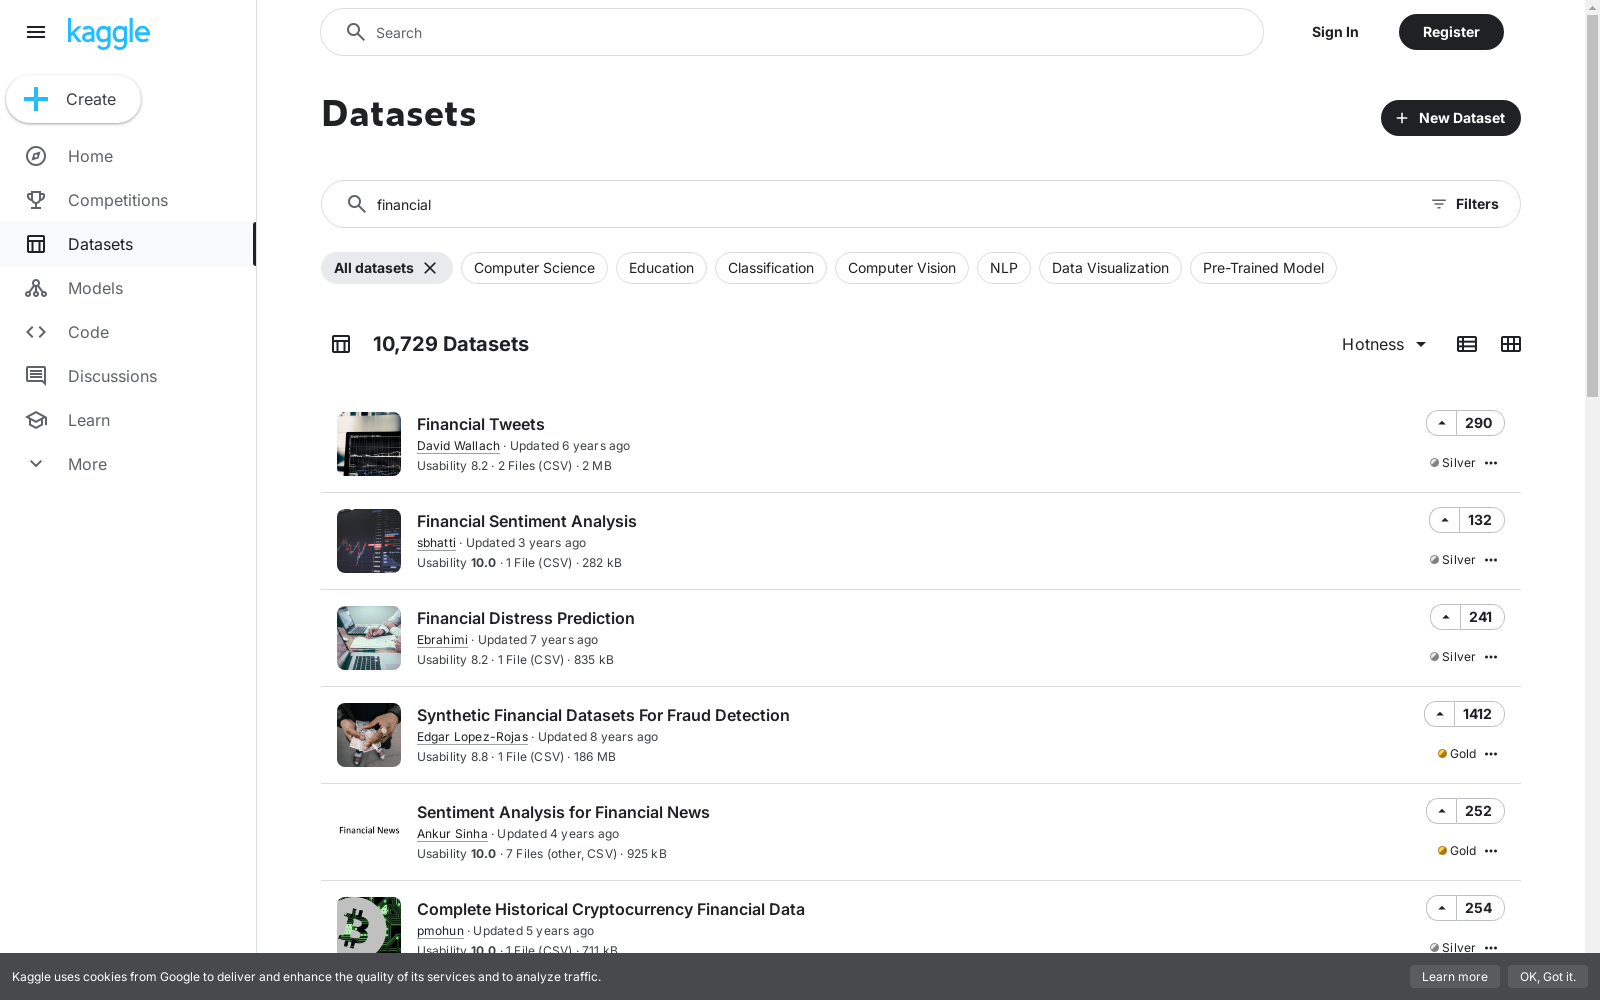This screenshot has width=1600, height=1000.
Task: Open Edgar Lopez-Rojas profile
Action: (472, 737)
